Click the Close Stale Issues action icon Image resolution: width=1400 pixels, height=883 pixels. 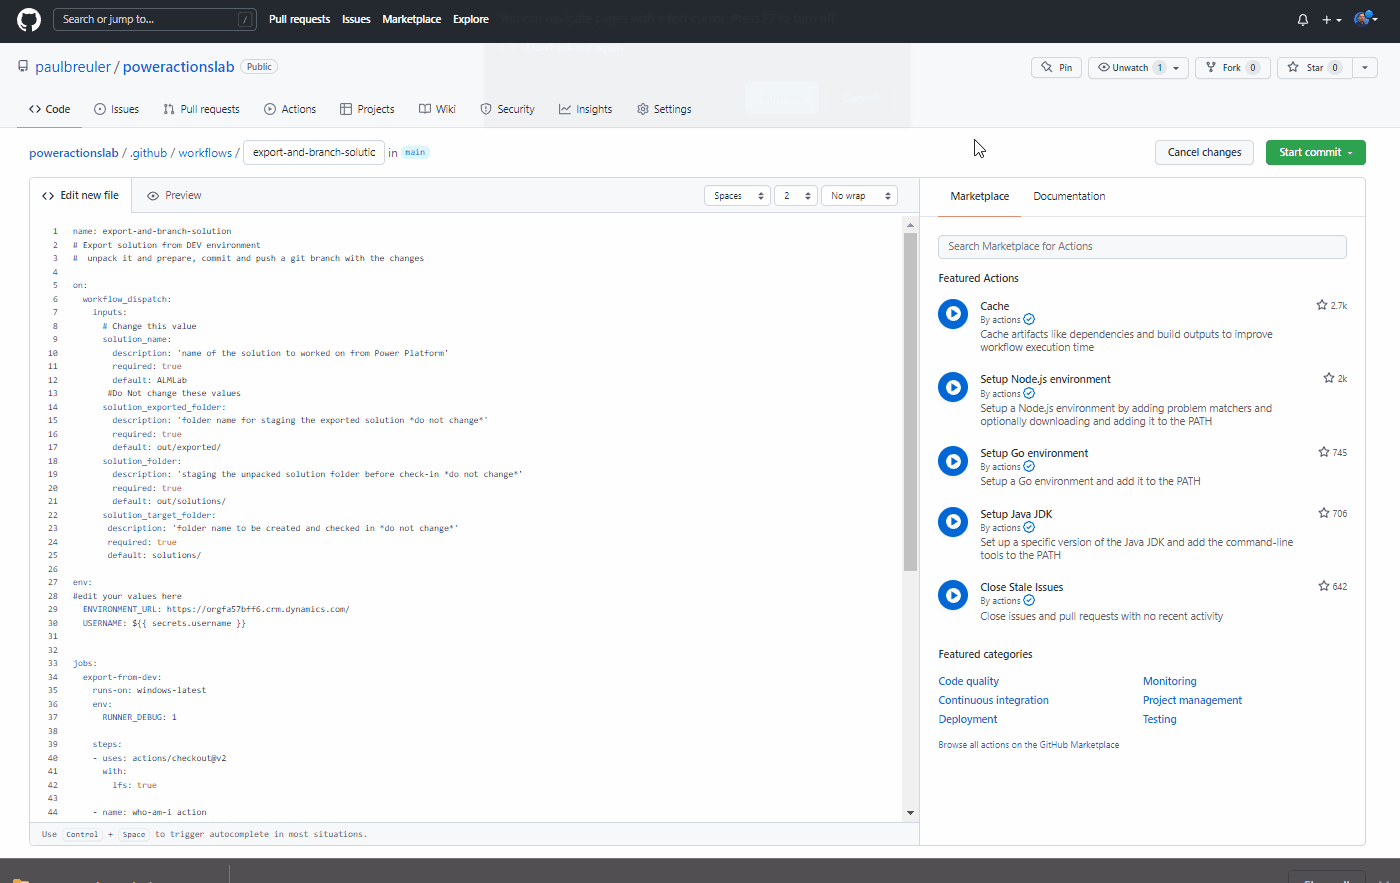[952, 594]
